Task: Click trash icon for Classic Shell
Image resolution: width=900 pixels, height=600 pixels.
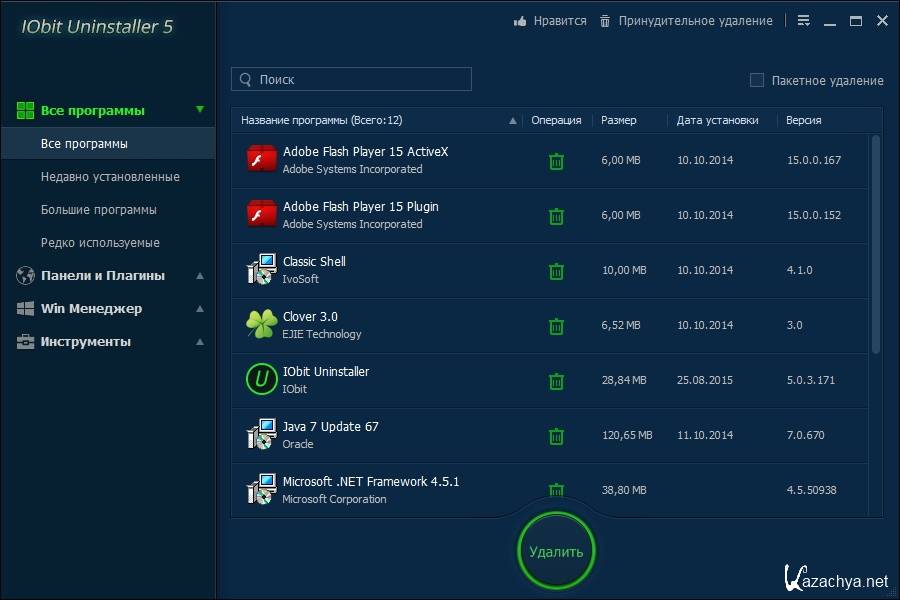Action: pyautogui.click(x=556, y=271)
